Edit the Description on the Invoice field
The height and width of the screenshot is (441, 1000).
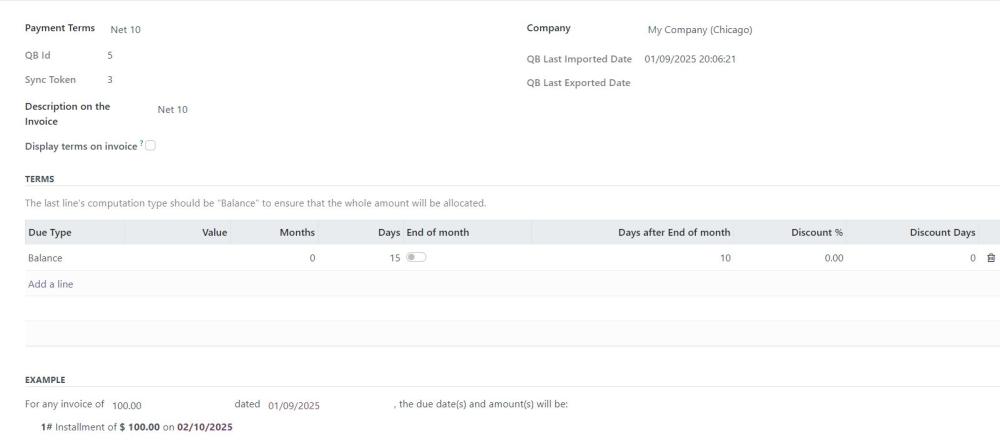coord(173,110)
